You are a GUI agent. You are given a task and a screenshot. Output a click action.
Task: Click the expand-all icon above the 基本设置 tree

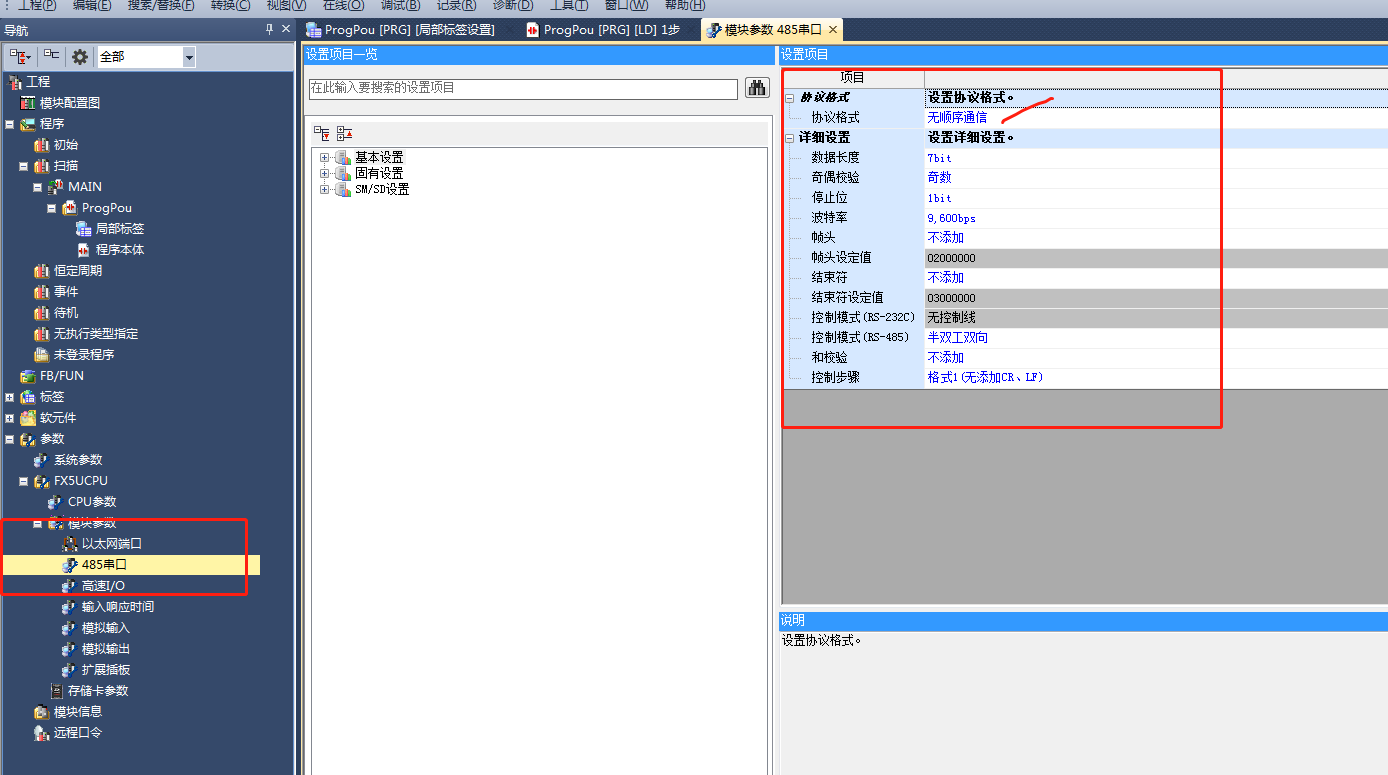tap(321, 133)
